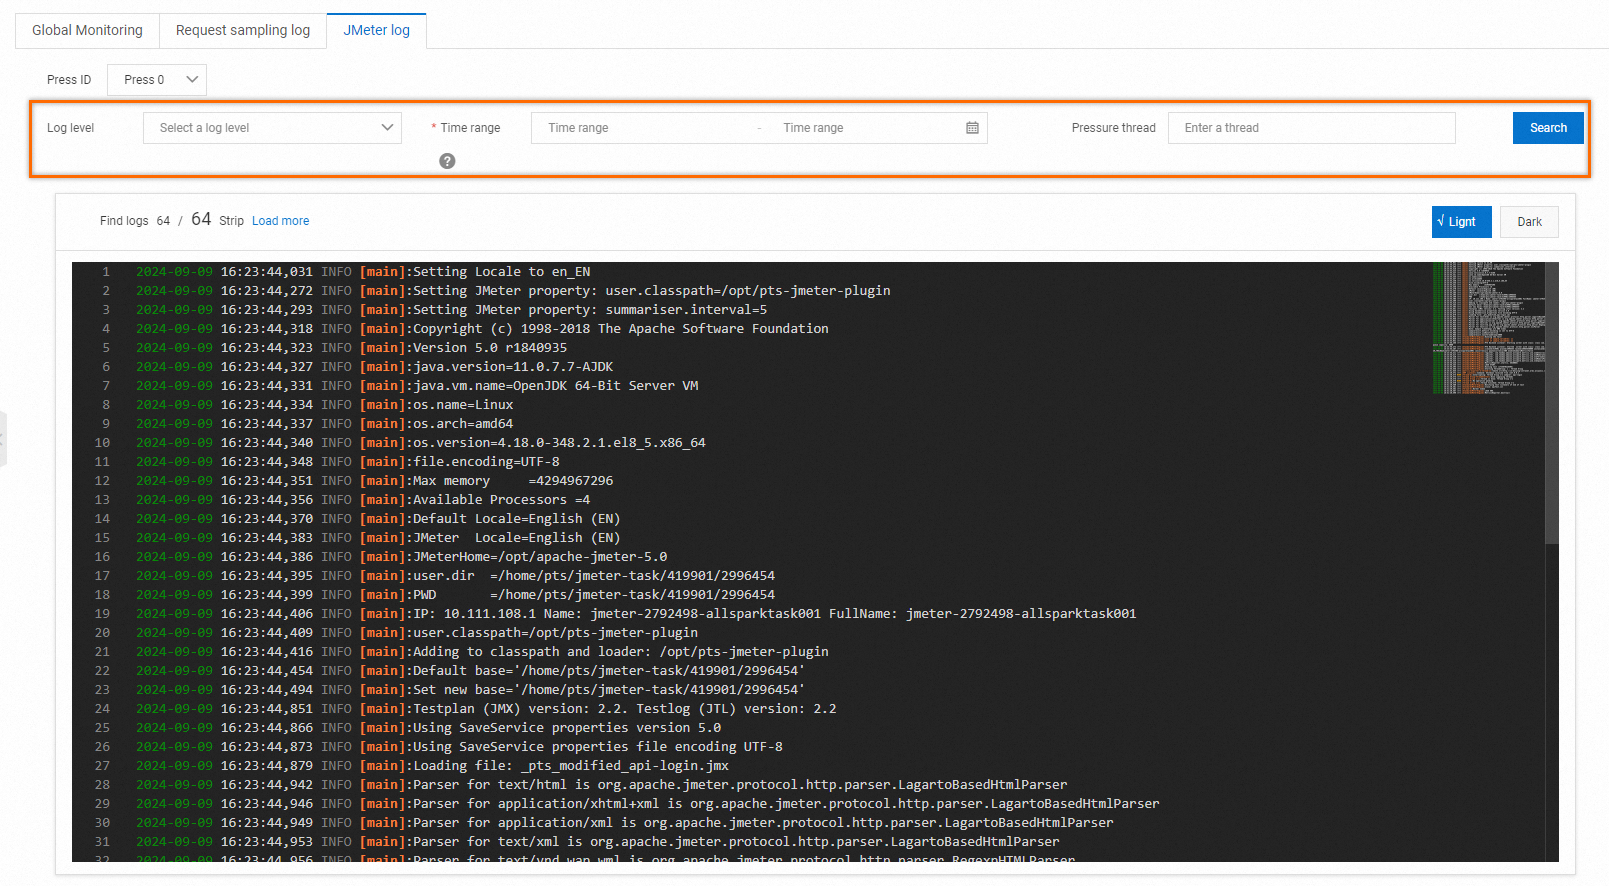The image size is (1609, 886).
Task: Switch to the Request sampling log tab
Action: [243, 30]
